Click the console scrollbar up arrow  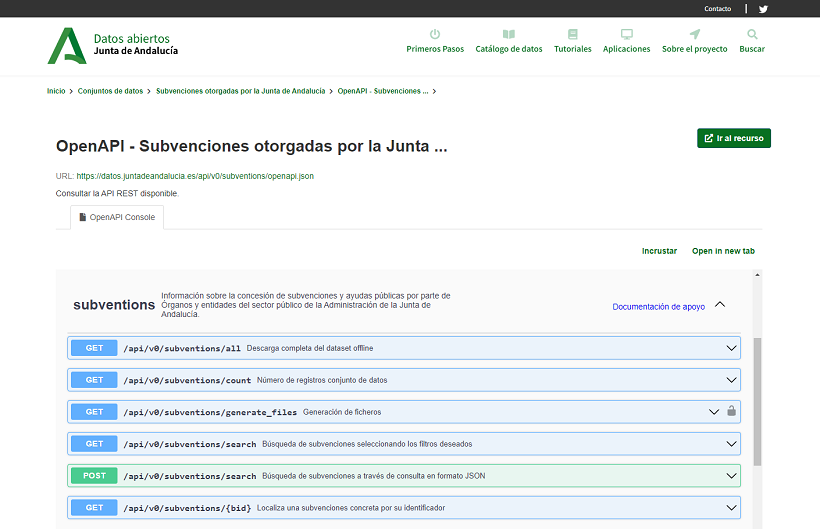pyautogui.click(x=757, y=274)
